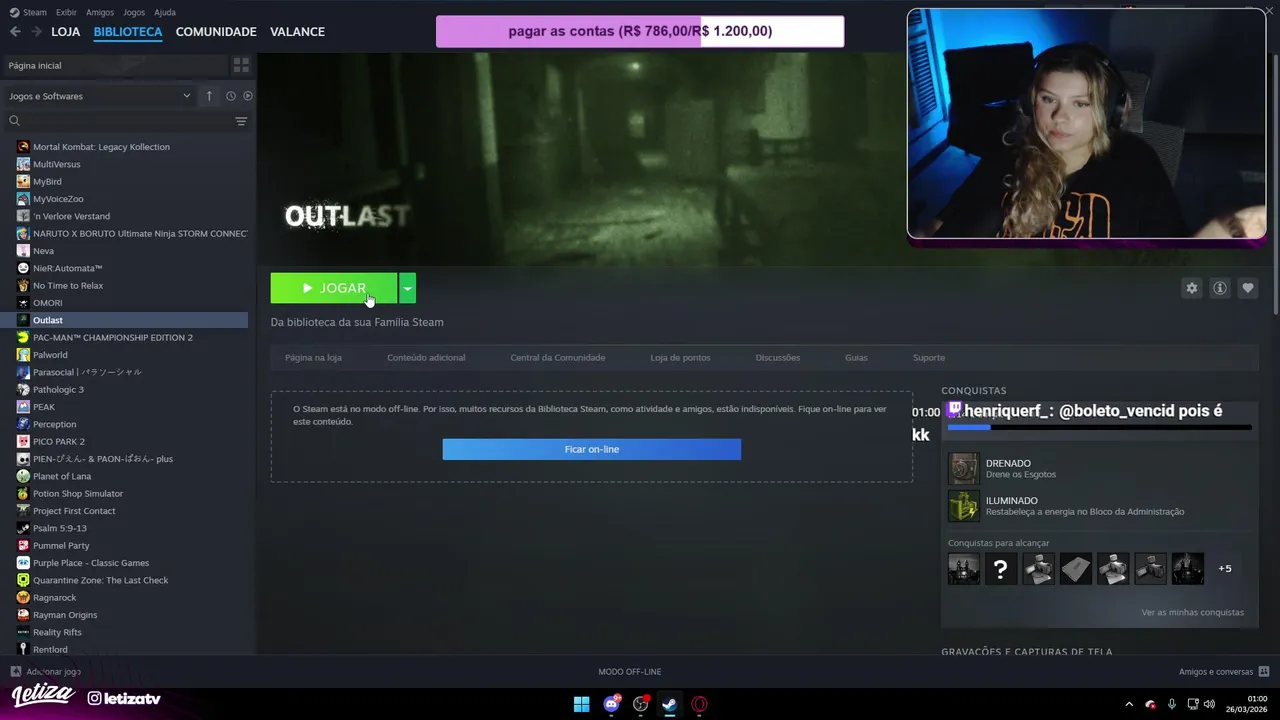
Task: Switch to the COMUNIDADE tab
Action: pyautogui.click(x=216, y=32)
